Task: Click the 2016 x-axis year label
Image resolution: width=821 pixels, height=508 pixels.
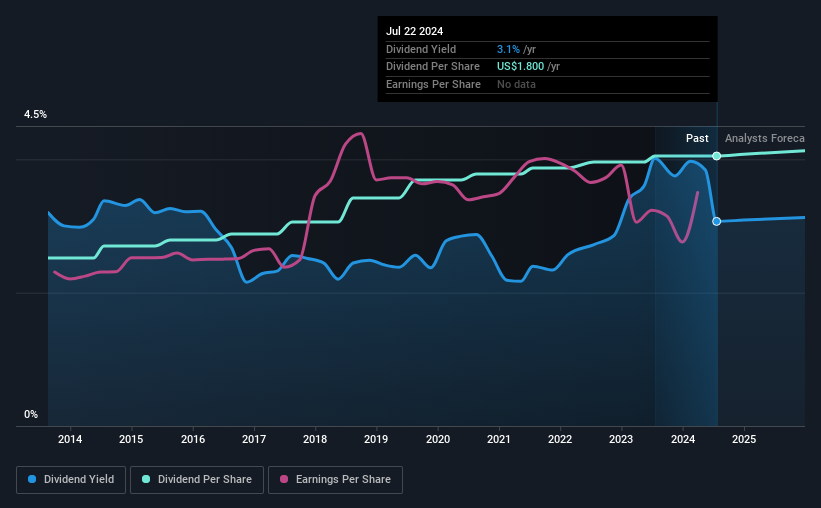Action: (193, 439)
